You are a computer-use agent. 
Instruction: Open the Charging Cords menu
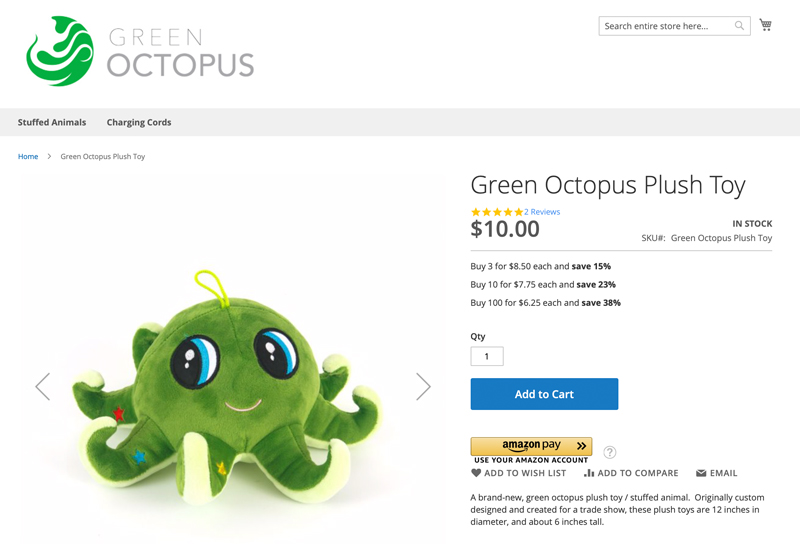coord(139,122)
